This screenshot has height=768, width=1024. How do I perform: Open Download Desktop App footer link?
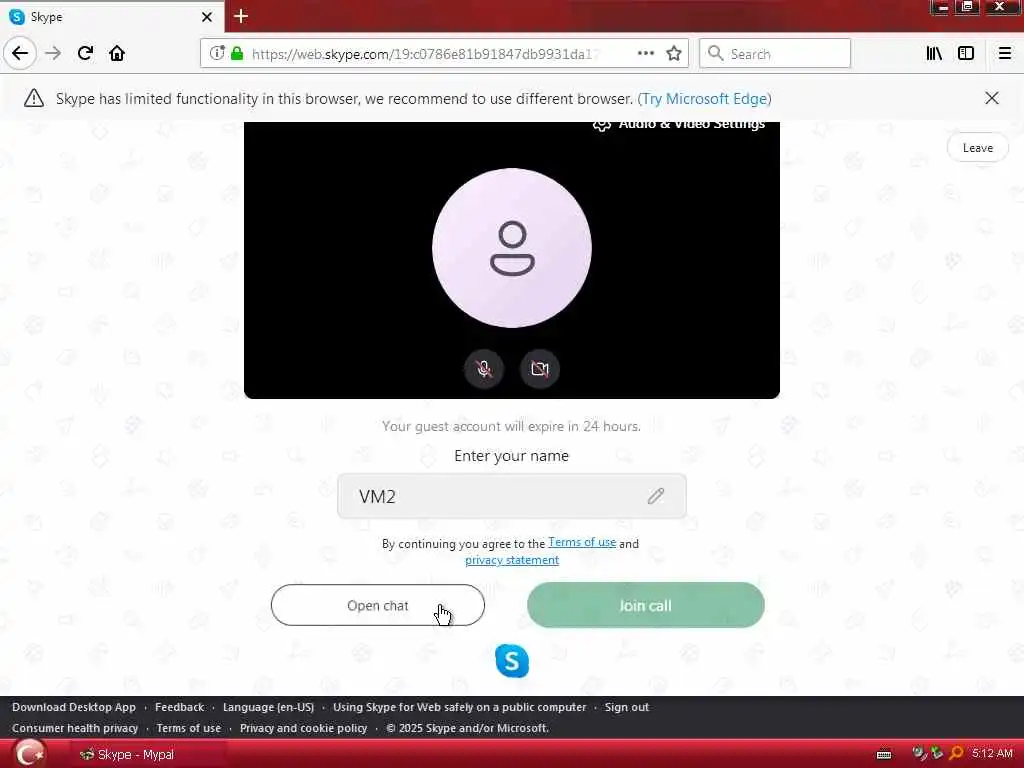tap(74, 707)
